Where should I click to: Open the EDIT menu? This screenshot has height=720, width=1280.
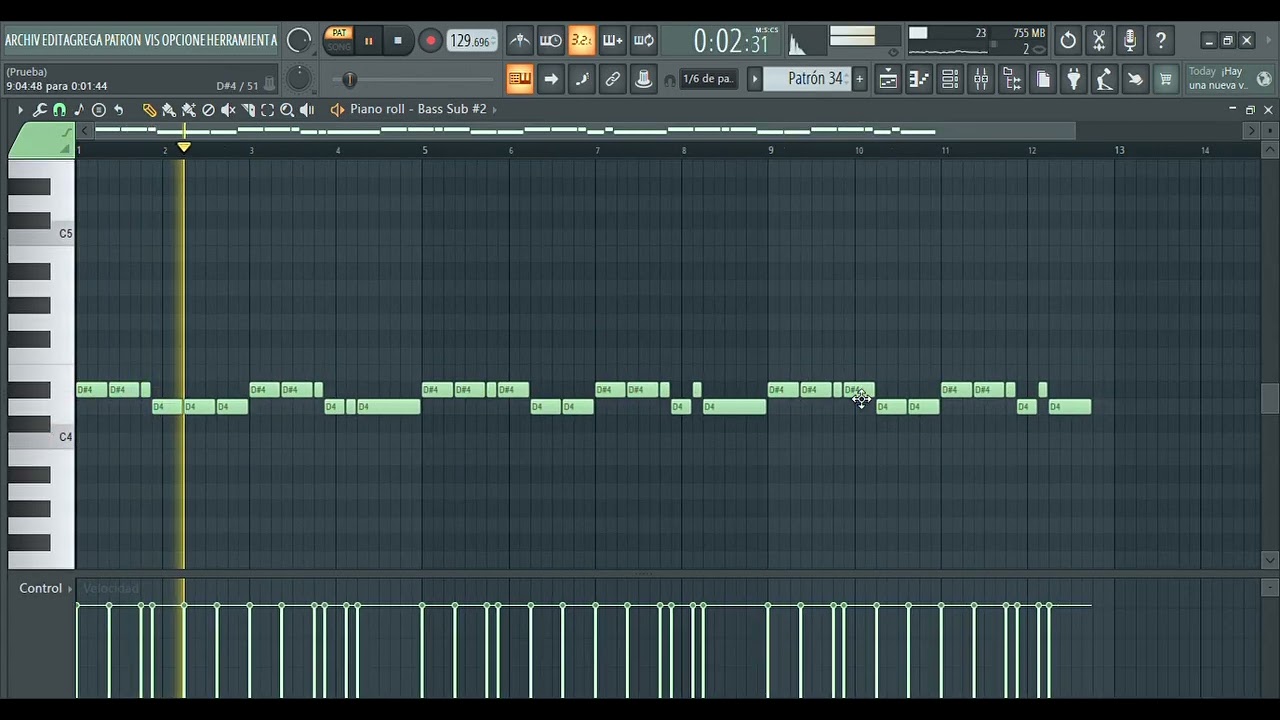(x=52, y=40)
